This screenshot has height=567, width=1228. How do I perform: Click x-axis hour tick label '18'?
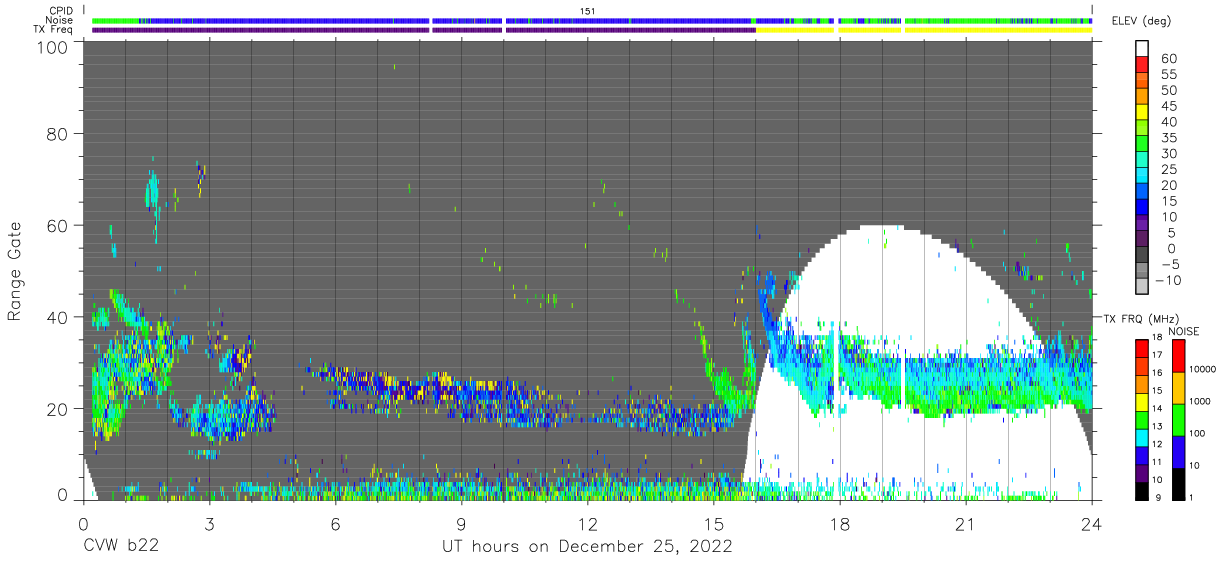pos(840,523)
